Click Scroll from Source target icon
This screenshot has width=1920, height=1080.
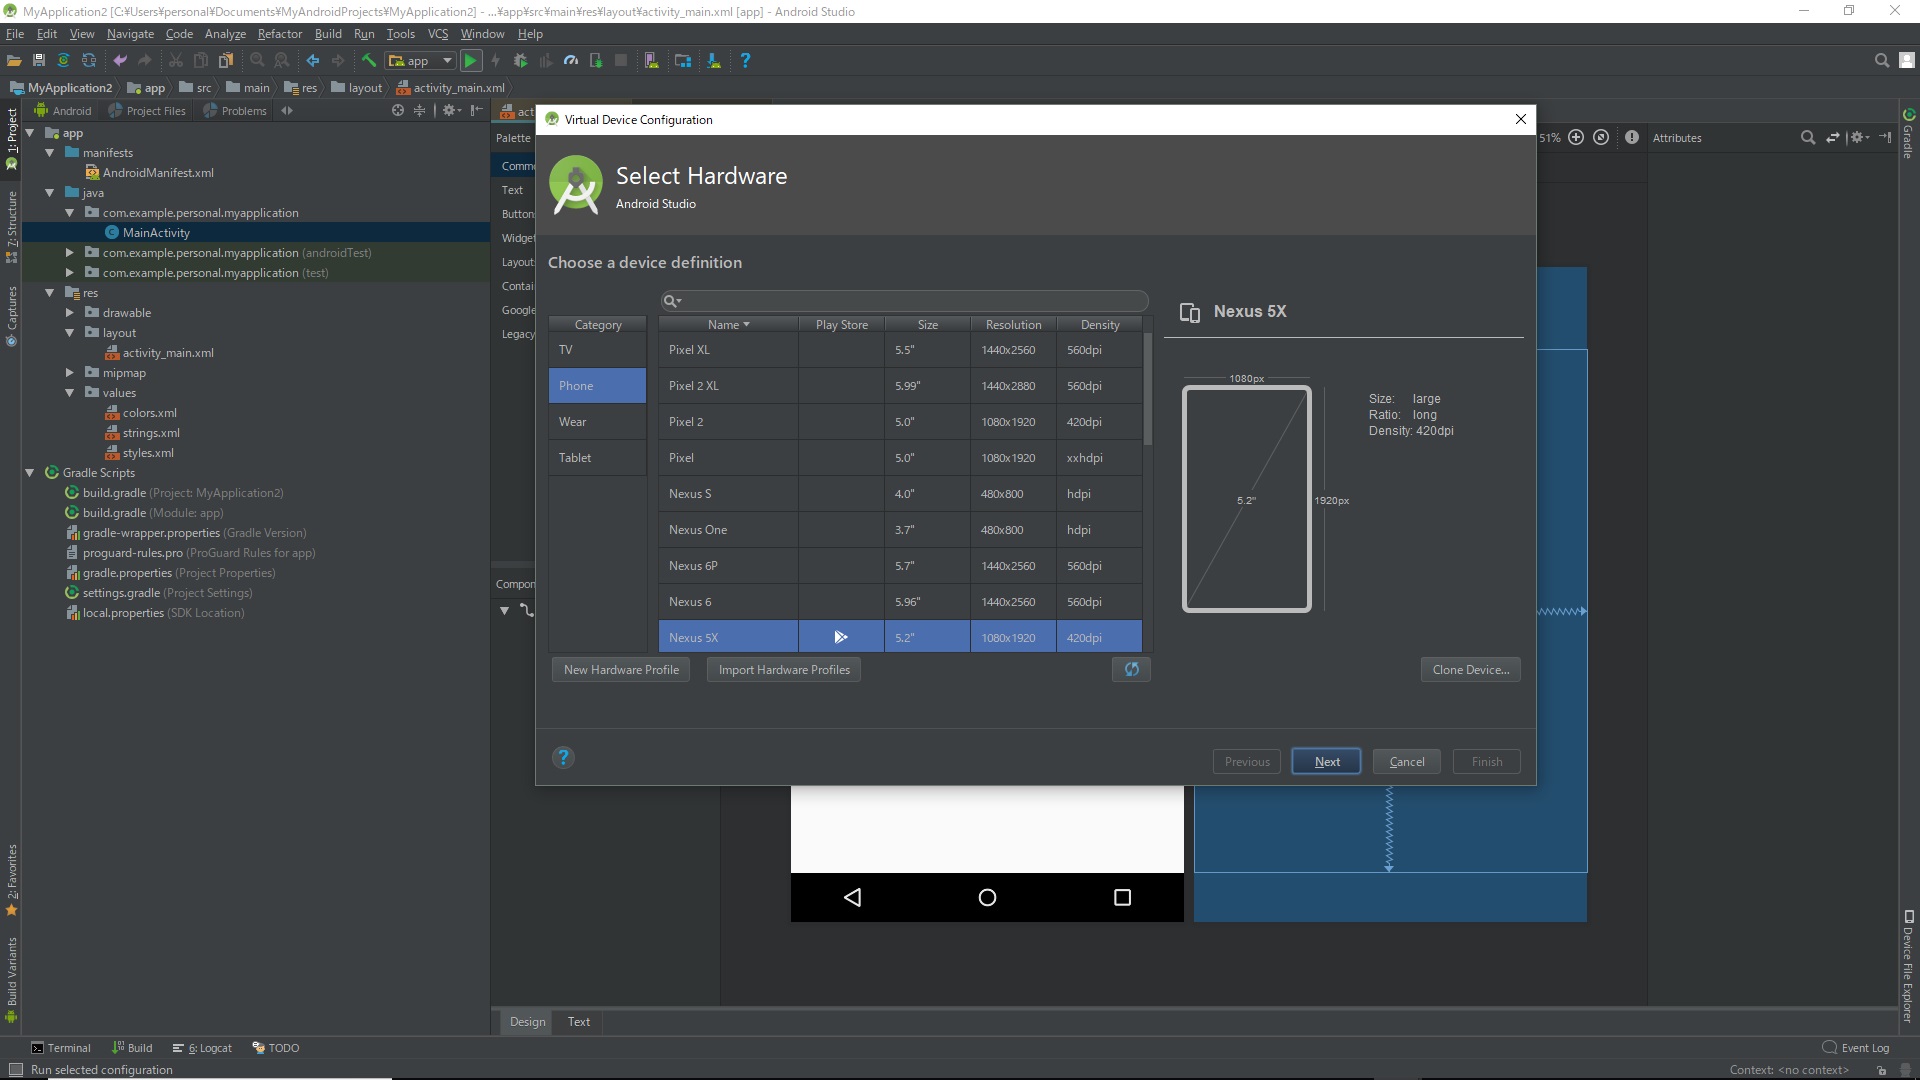pos(398,111)
